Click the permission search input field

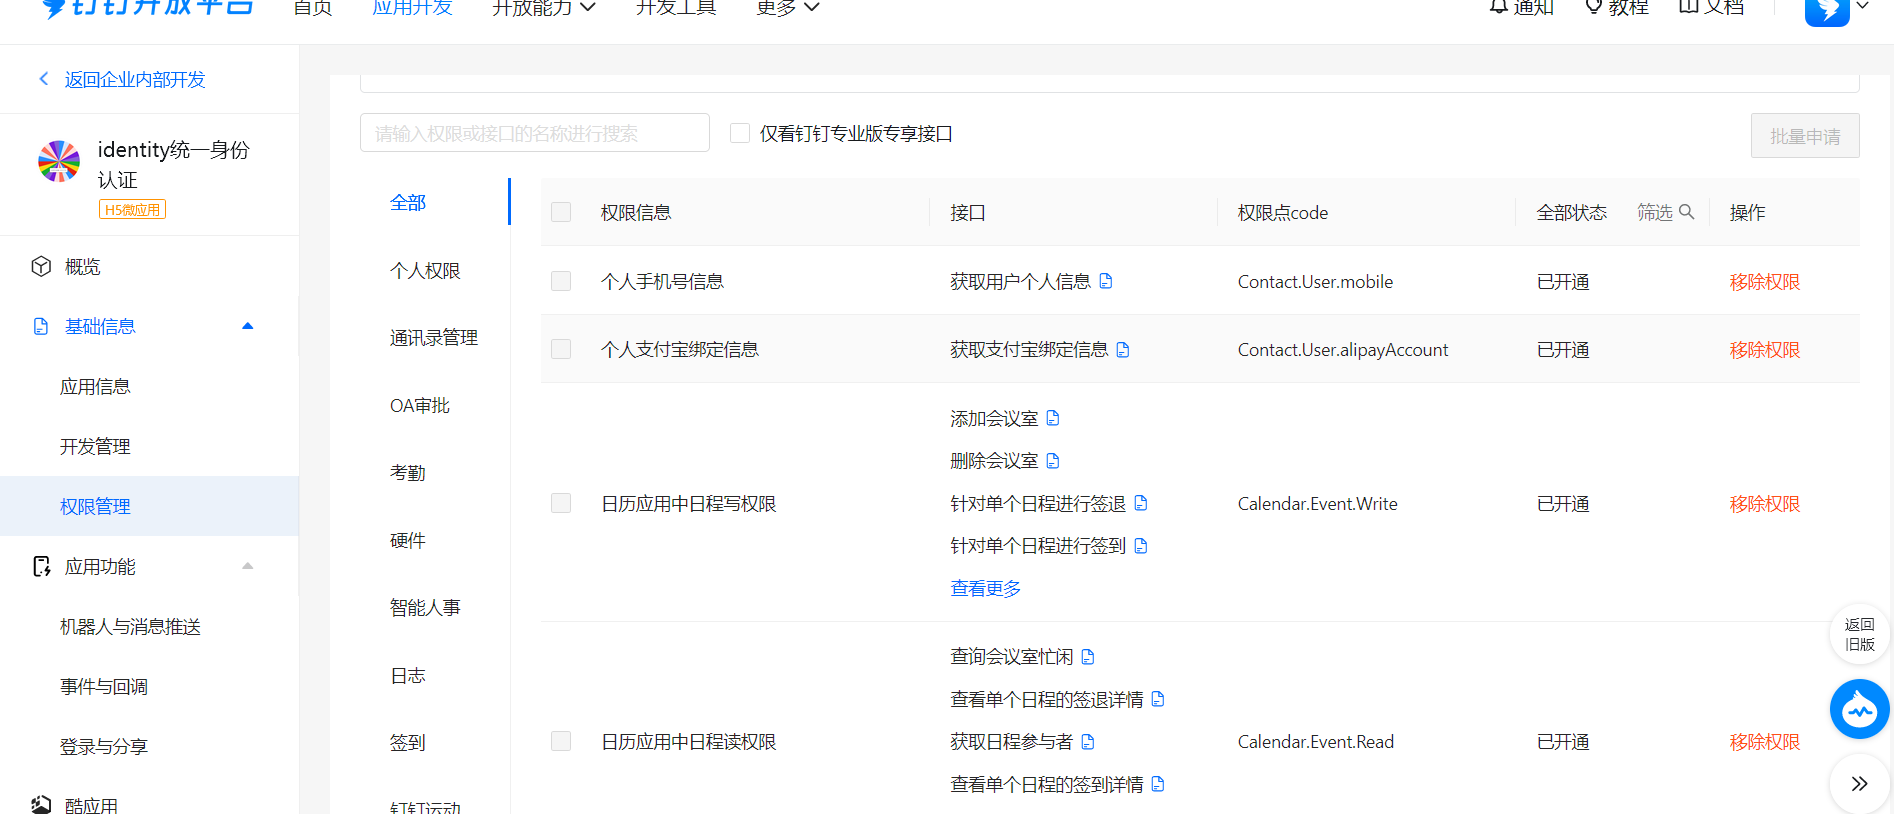pyautogui.click(x=535, y=133)
